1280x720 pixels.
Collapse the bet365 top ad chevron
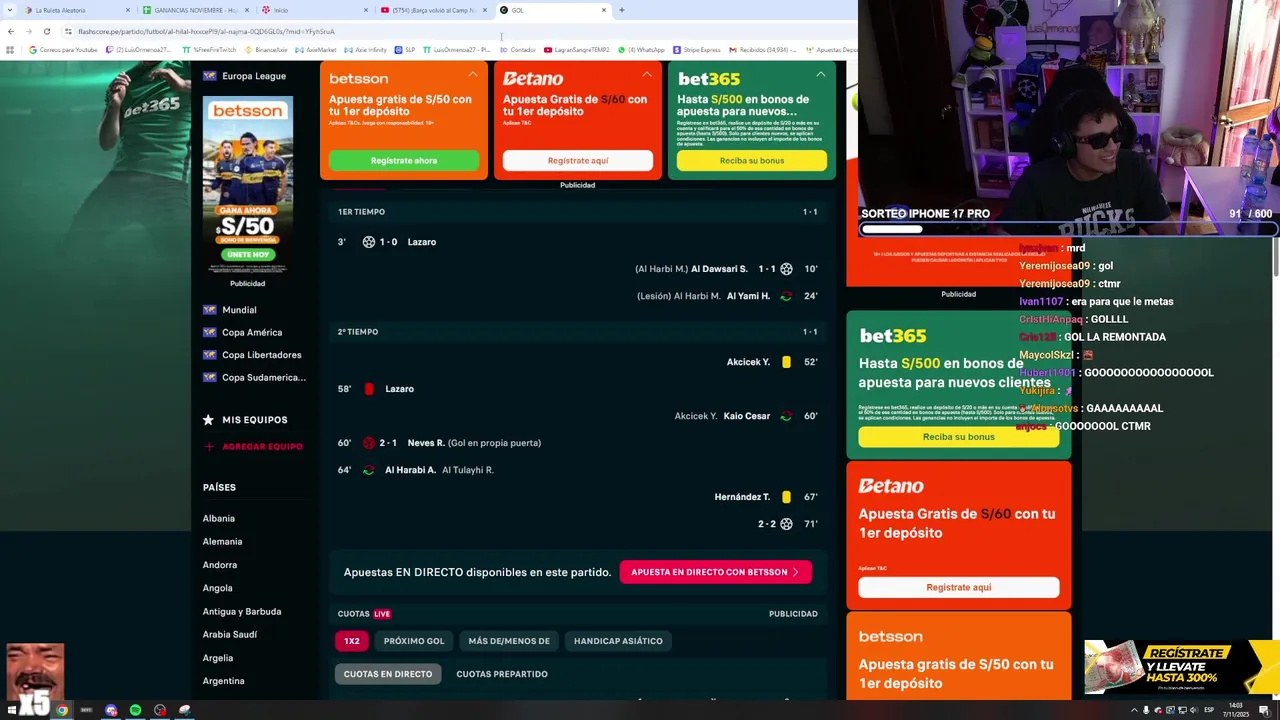click(821, 75)
